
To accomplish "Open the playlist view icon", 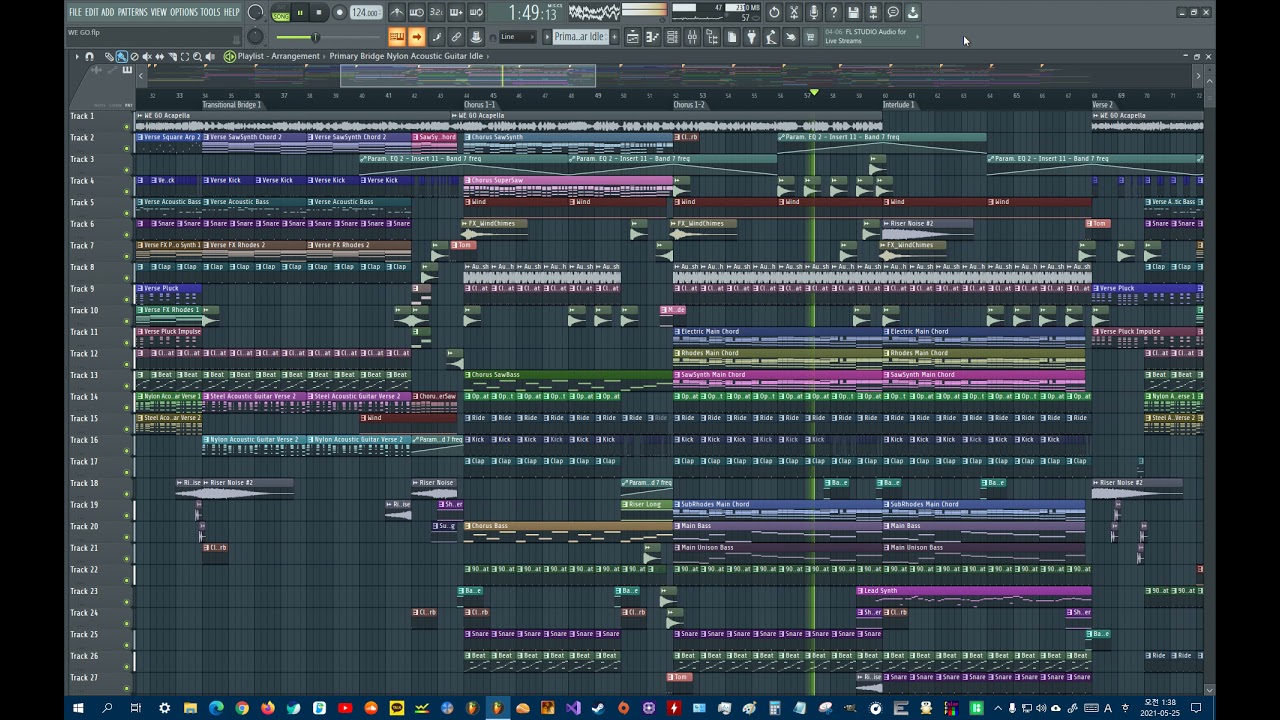I will (x=633, y=37).
